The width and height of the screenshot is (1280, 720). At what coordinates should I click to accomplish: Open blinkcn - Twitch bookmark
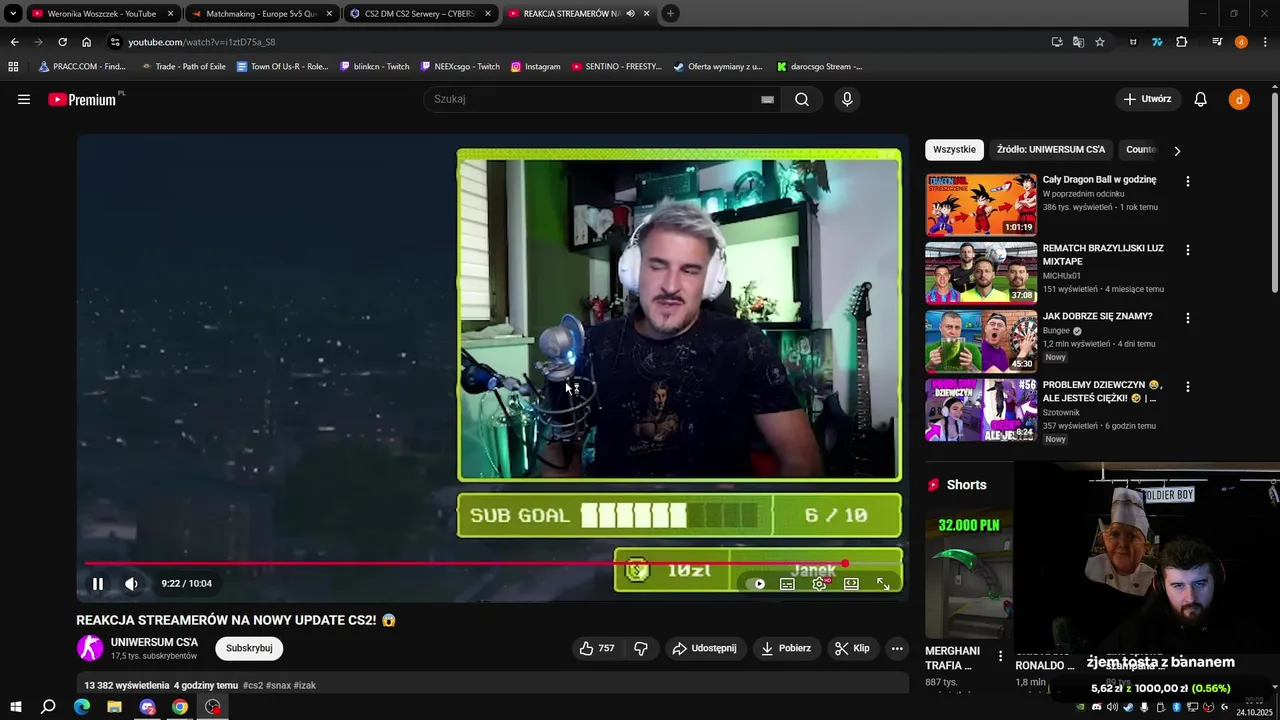pyautogui.click(x=375, y=67)
